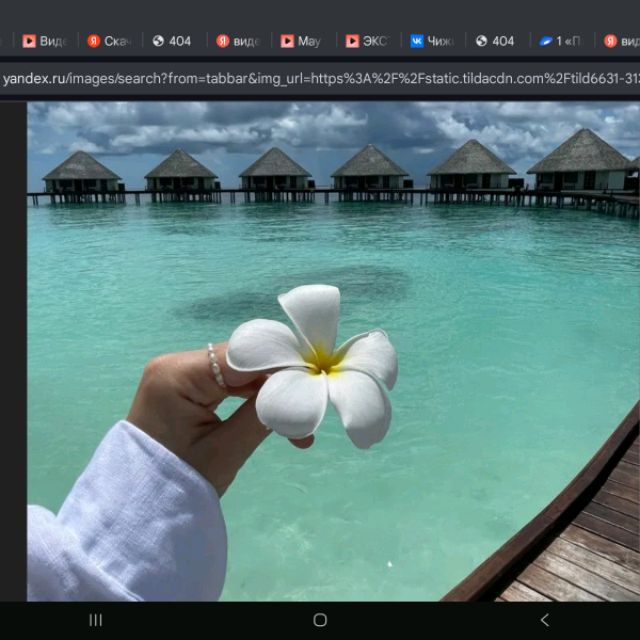Switch to the capitalized 'Виде' video tab
Image resolution: width=640 pixels, height=640 pixels.
(45, 41)
